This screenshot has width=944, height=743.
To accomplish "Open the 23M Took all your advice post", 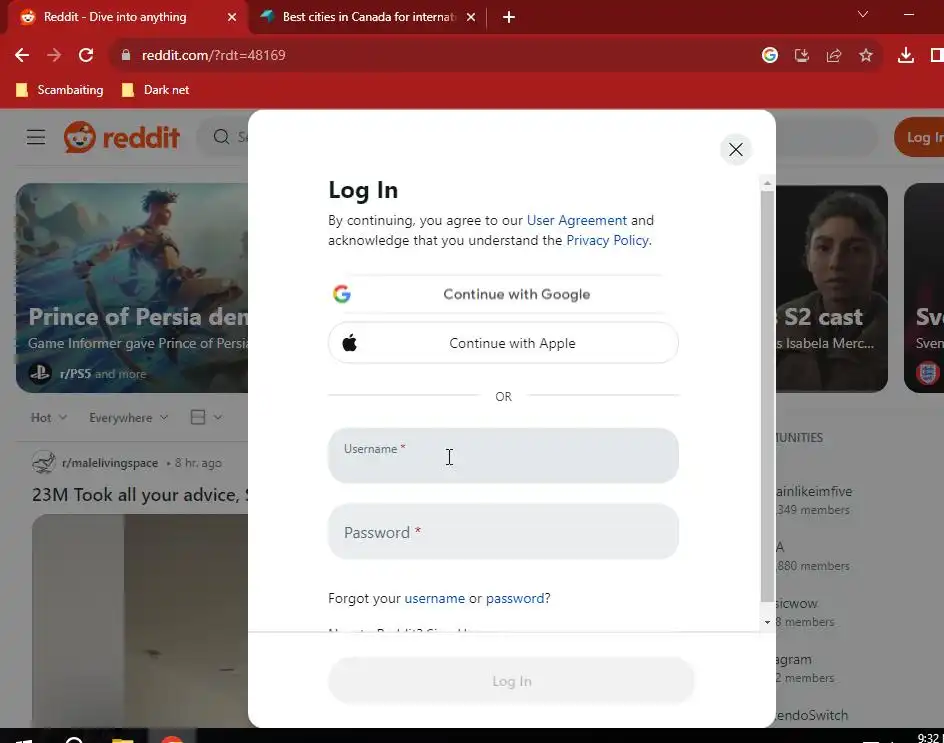I will click(x=140, y=495).
